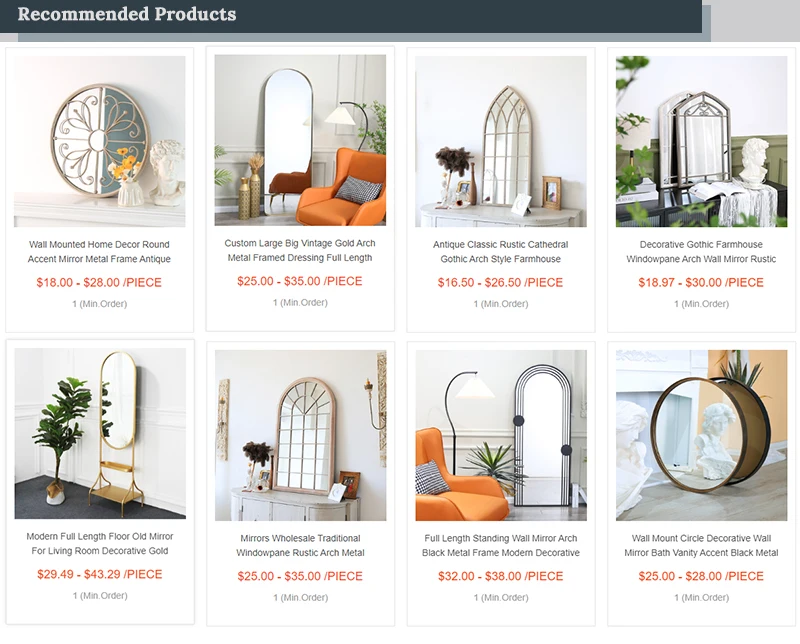Click Mirrors Wholesale Traditional Windowpane title

300,546
